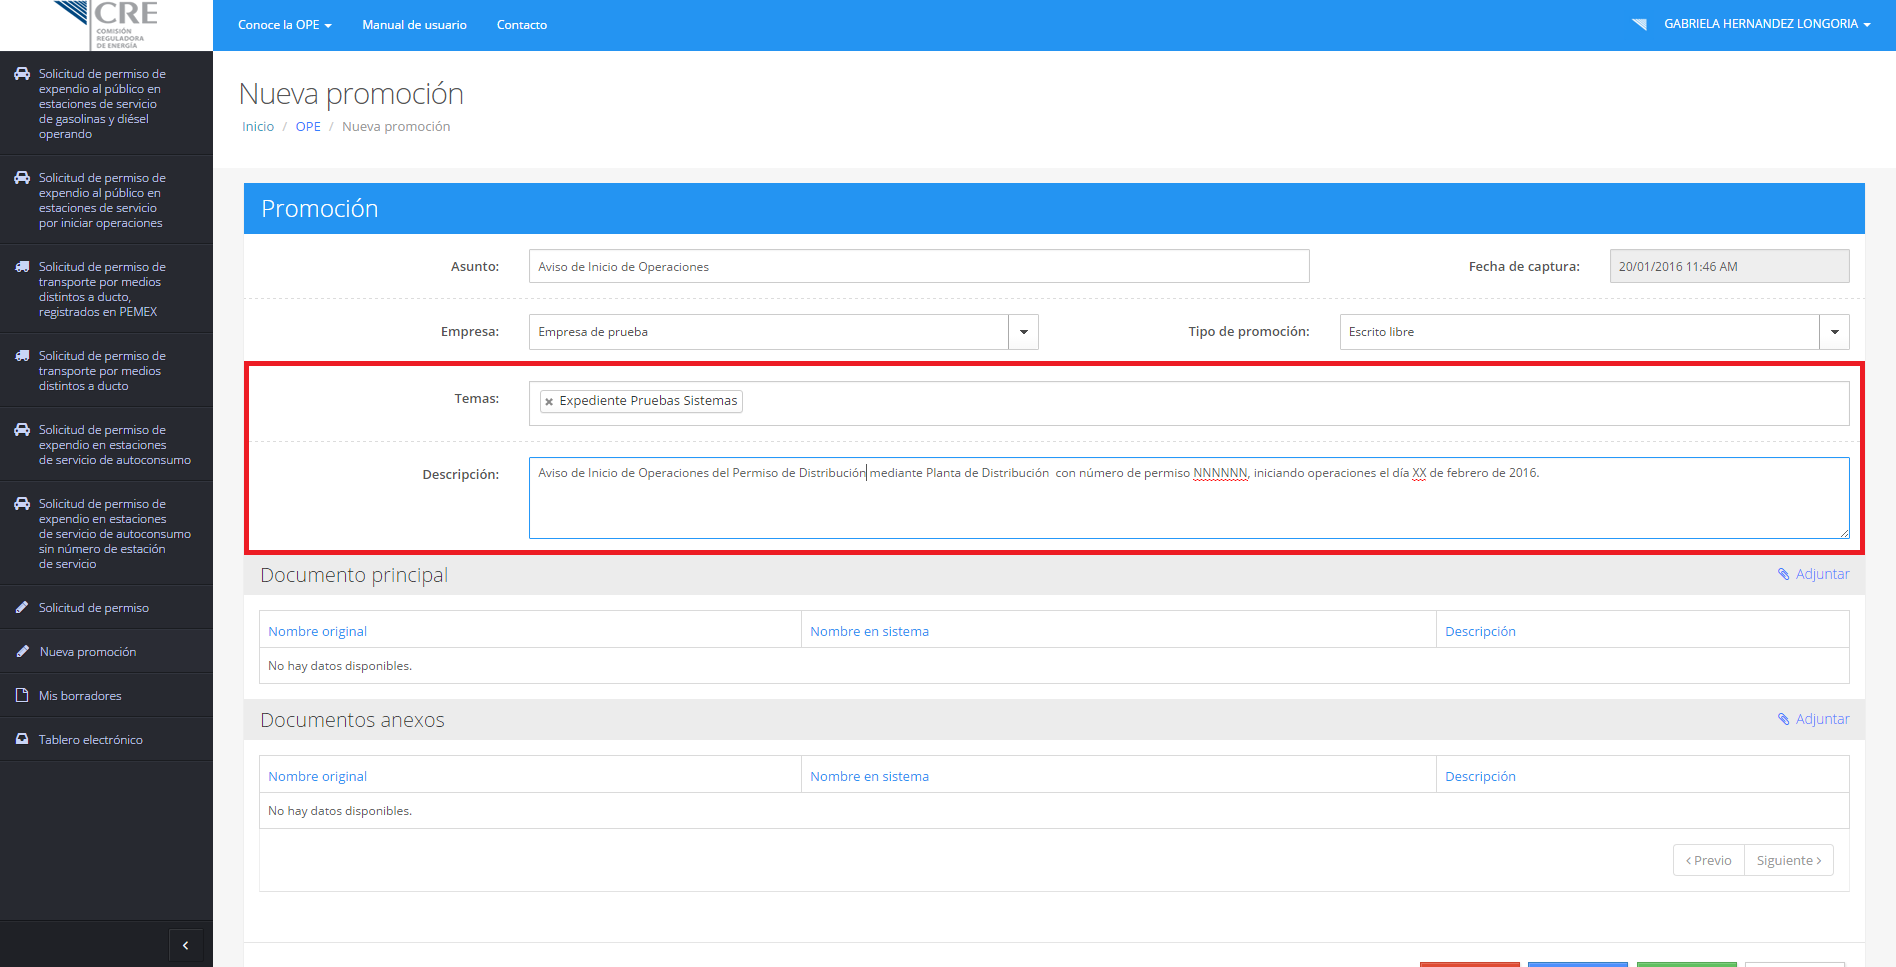
Task: Open Contacto page
Action: (x=522, y=25)
